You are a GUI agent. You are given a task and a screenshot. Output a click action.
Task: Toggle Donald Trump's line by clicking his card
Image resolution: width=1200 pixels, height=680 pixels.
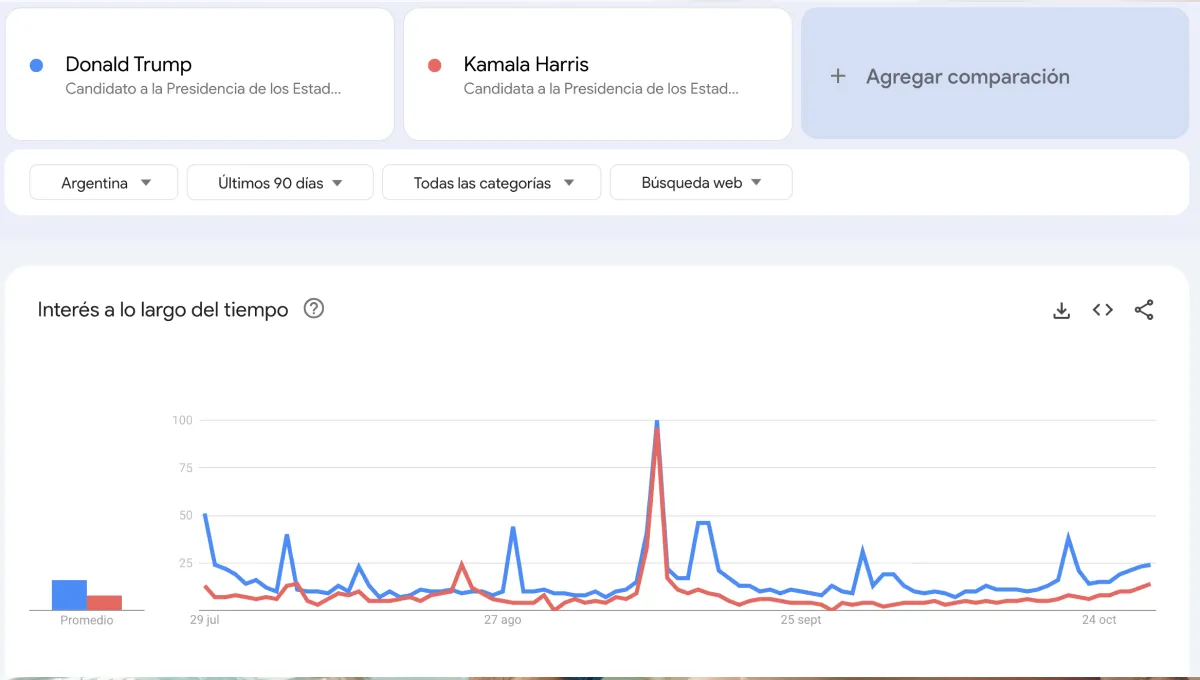pos(200,73)
